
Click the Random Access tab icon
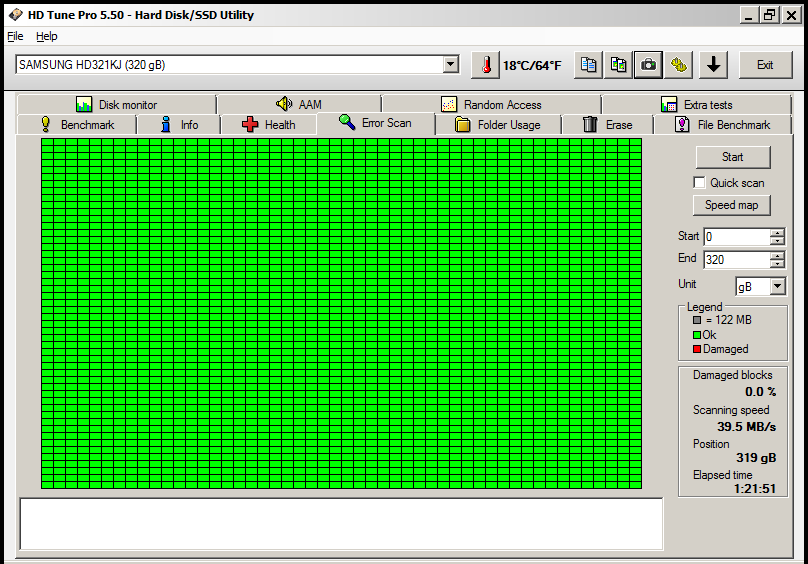coord(449,104)
